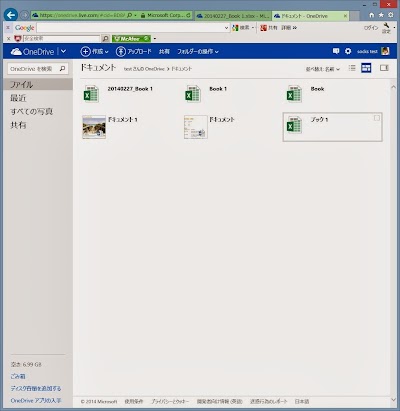
Task: Open the sort order 並べ替え dropdown
Action: (323, 69)
